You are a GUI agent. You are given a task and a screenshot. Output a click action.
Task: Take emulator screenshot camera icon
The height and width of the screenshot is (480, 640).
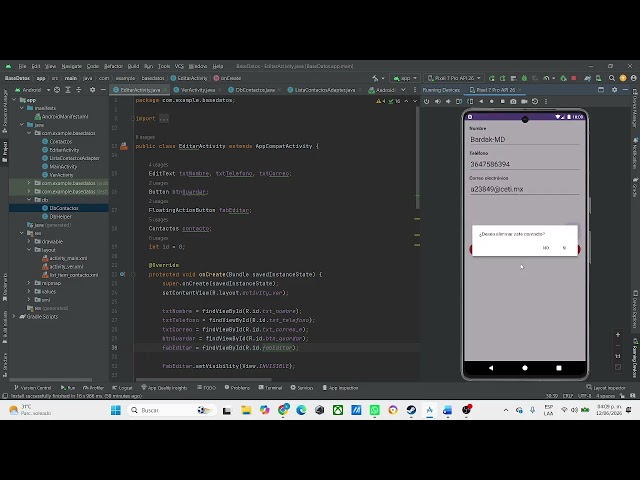click(x=513, y=101)
